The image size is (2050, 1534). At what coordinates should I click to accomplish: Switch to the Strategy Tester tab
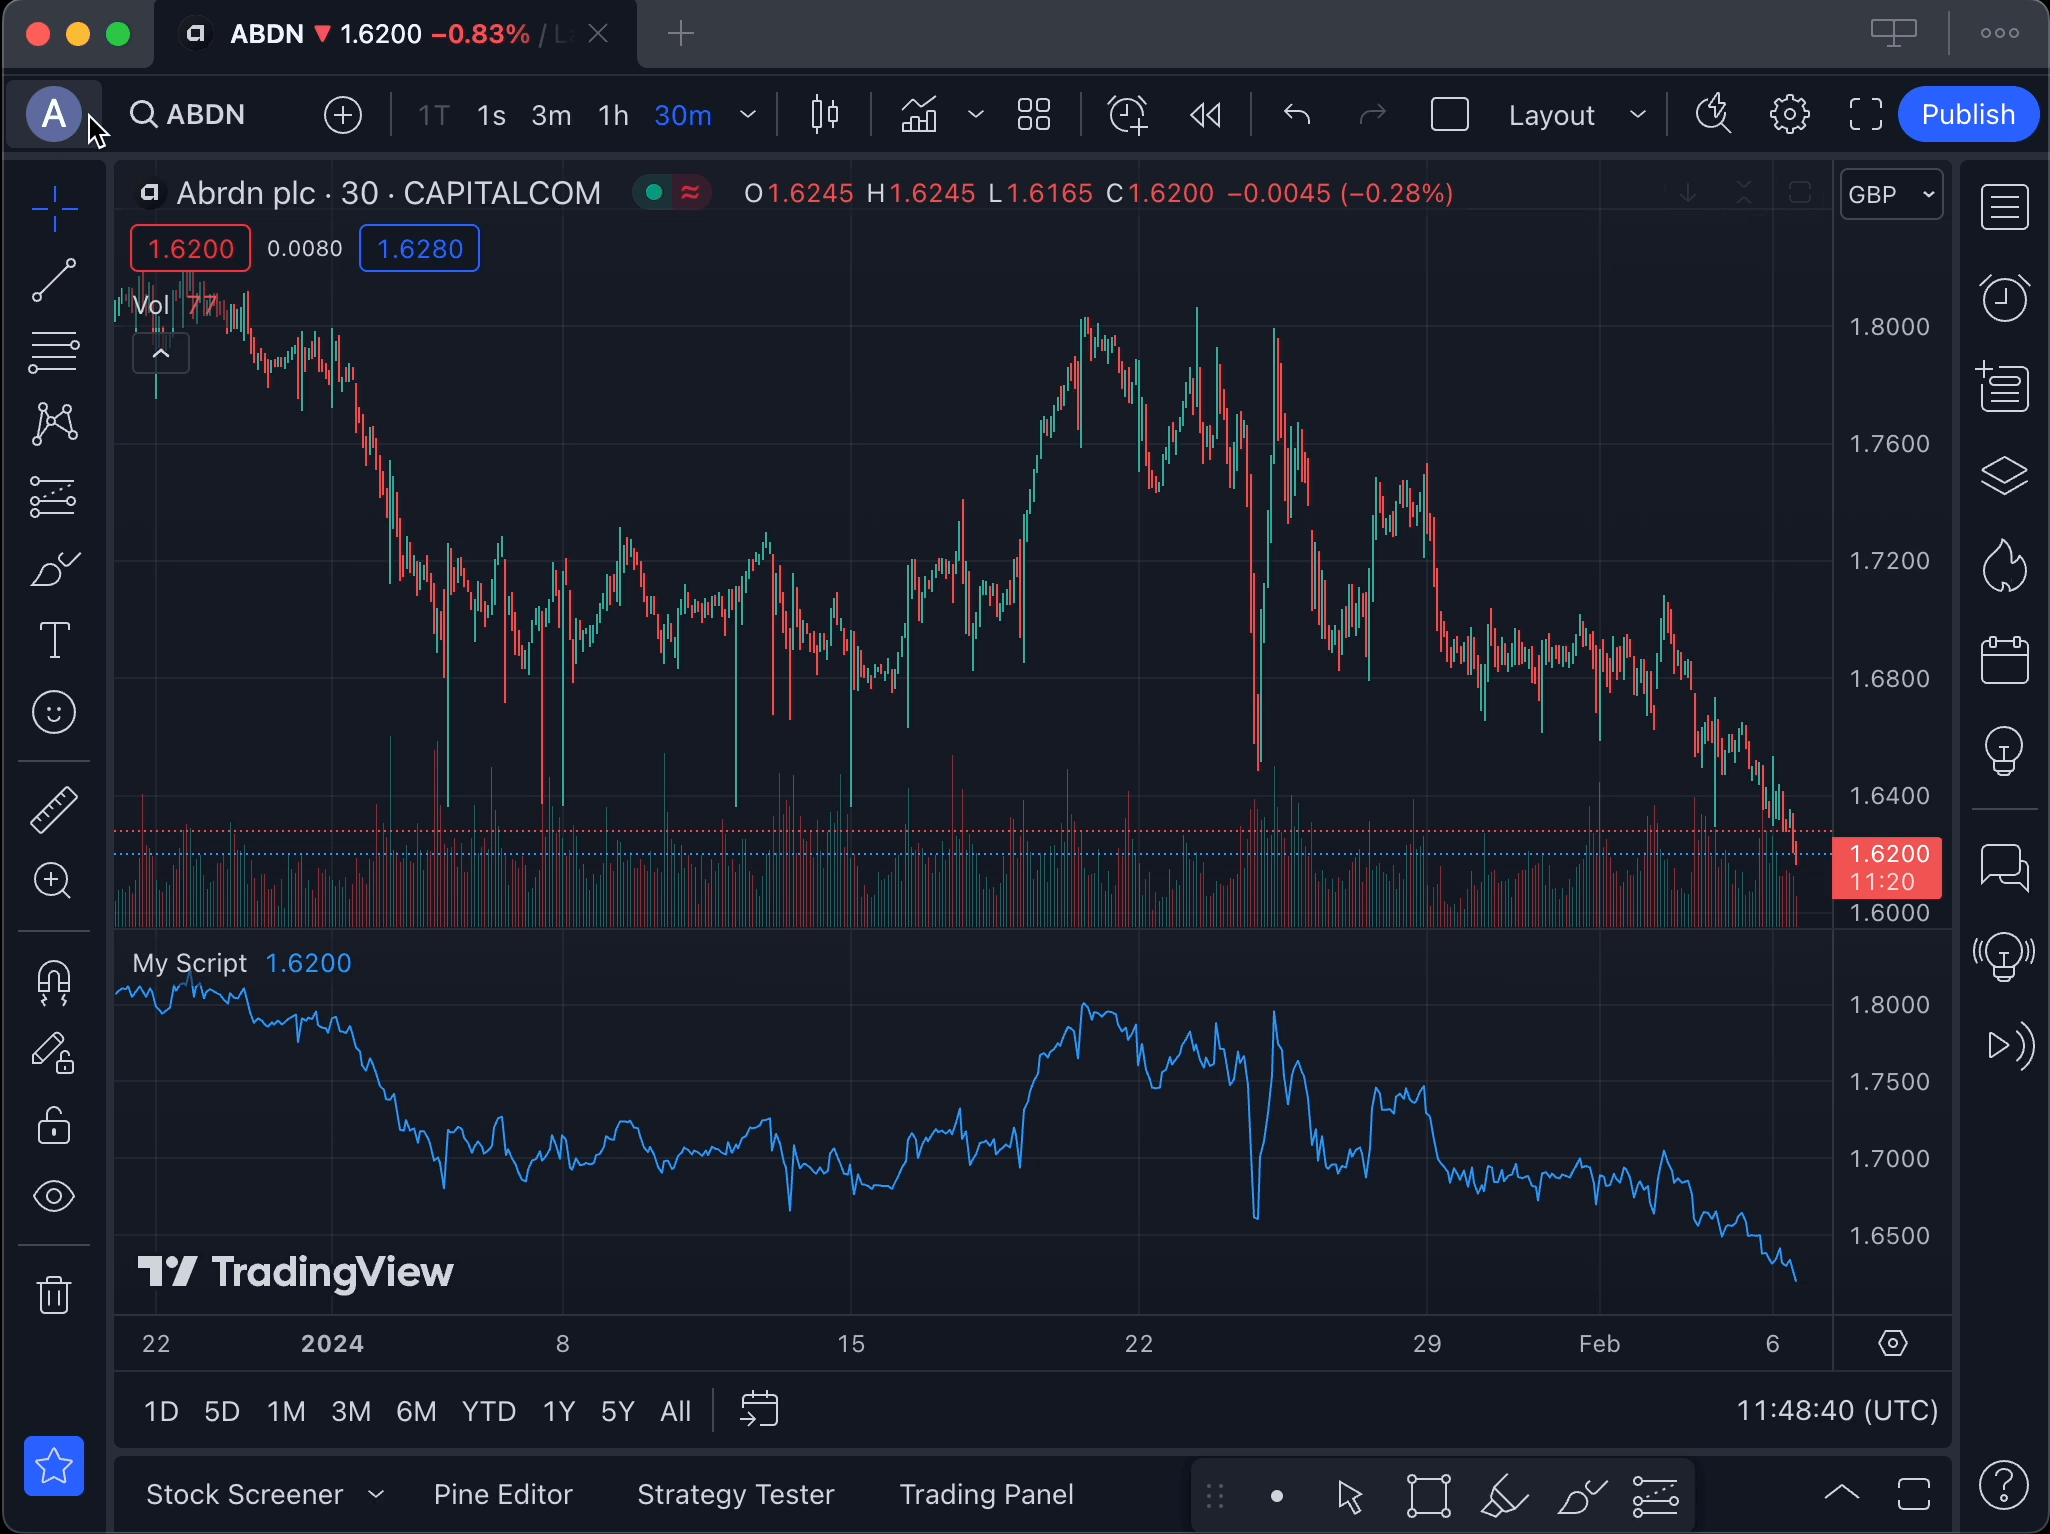pyautogui.click(x=735, y=1494)
